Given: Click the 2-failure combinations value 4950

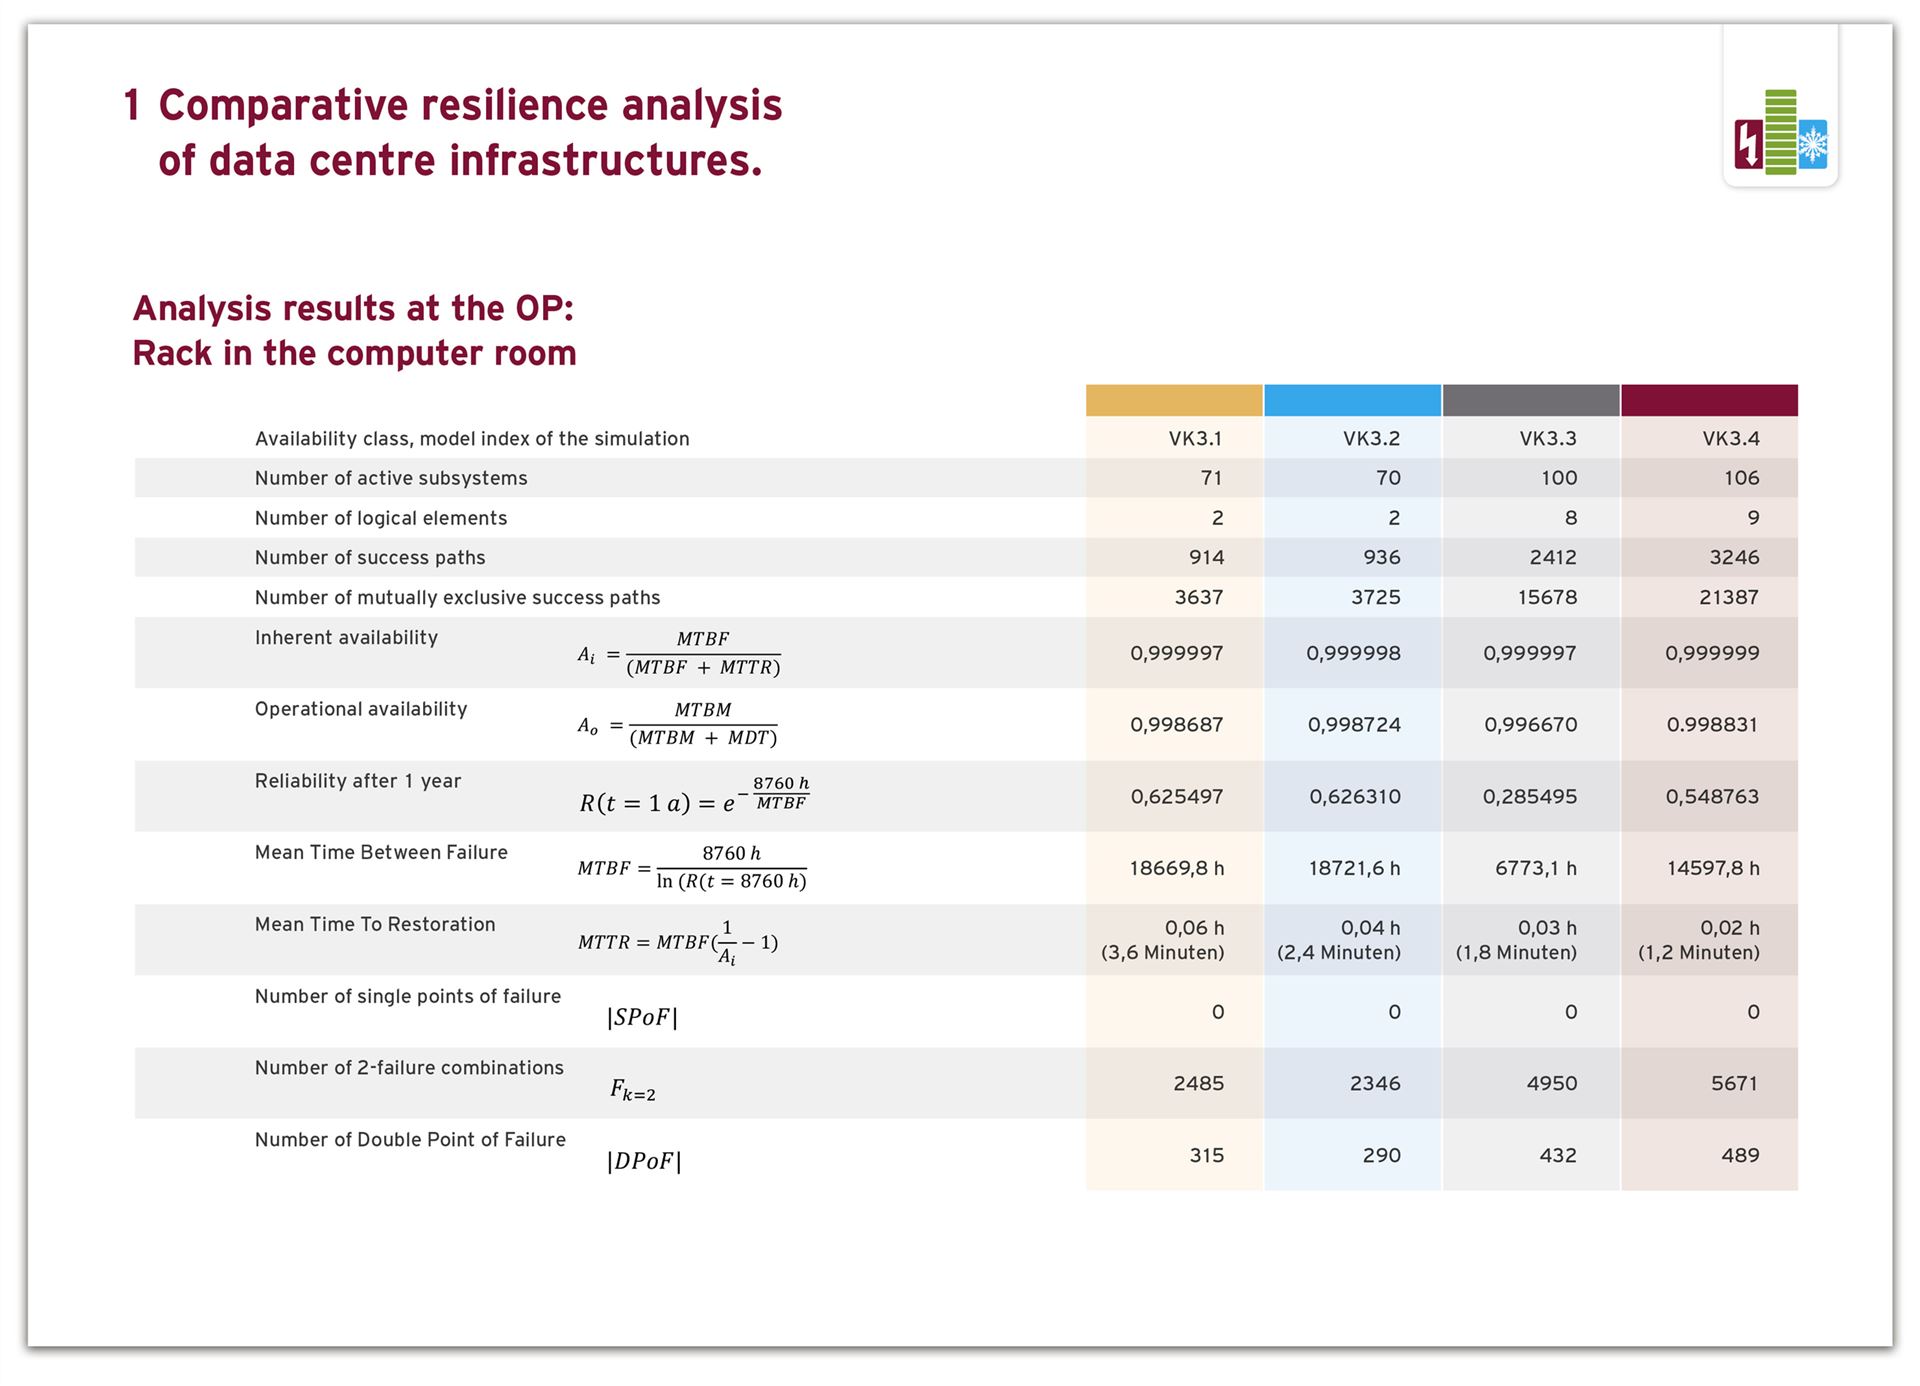Looking at the screenshot, I should (x=1552, y=1083).
